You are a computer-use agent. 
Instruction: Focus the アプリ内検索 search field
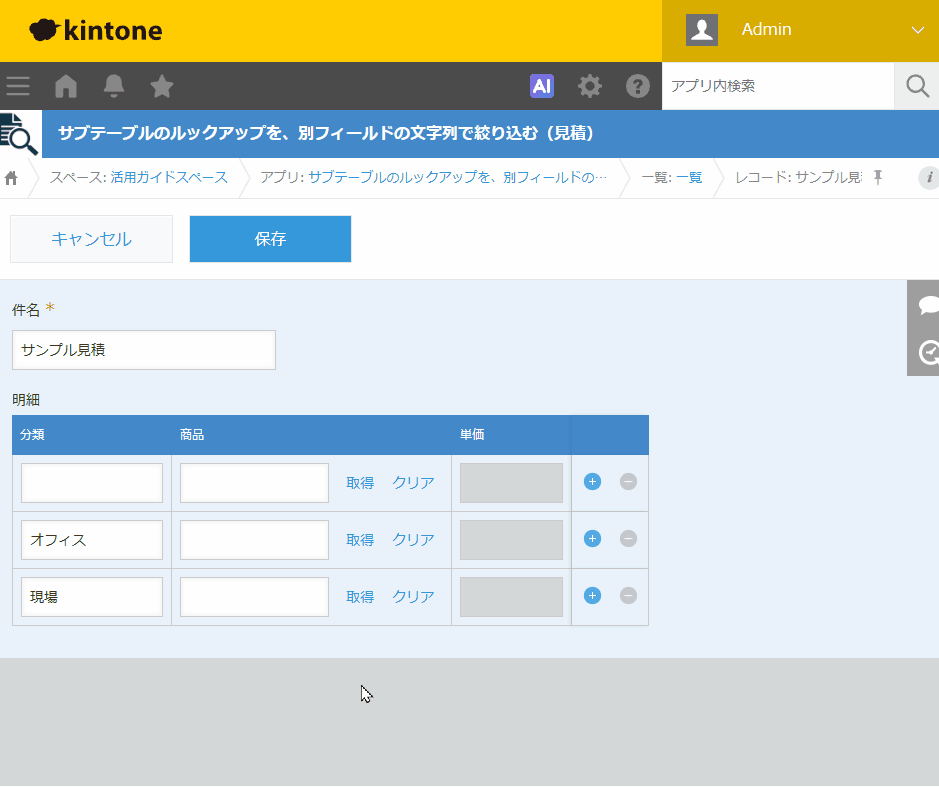[778, 86]
